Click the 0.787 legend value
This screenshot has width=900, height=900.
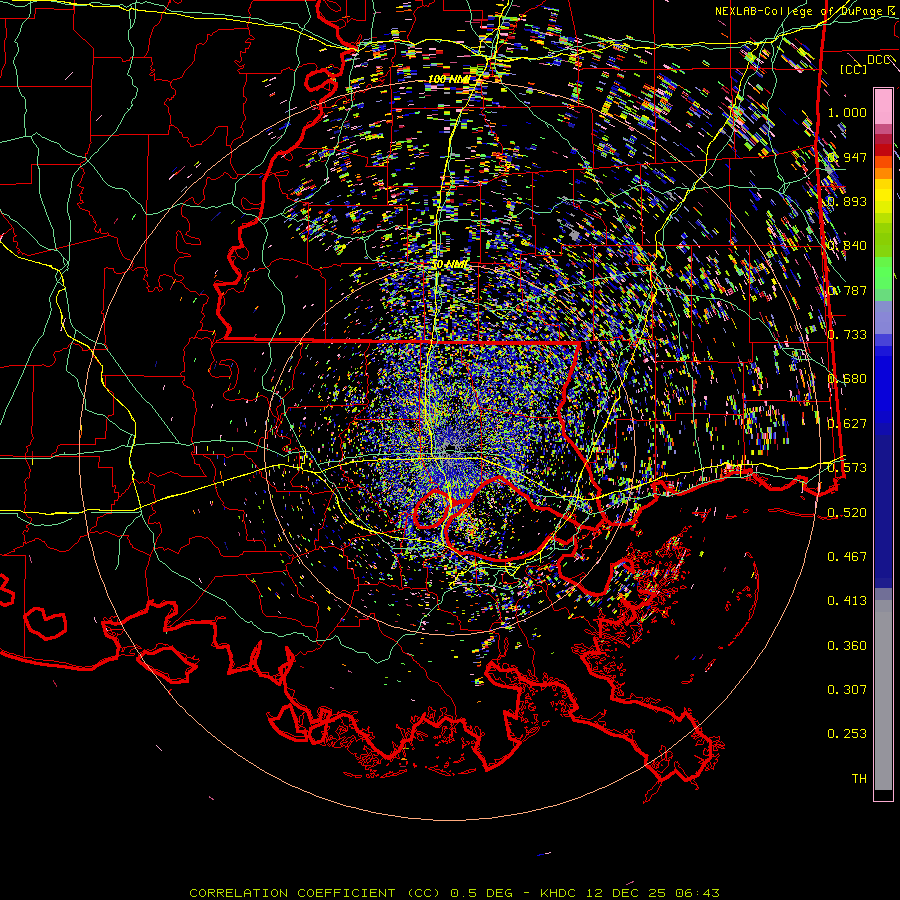(847, 290)
